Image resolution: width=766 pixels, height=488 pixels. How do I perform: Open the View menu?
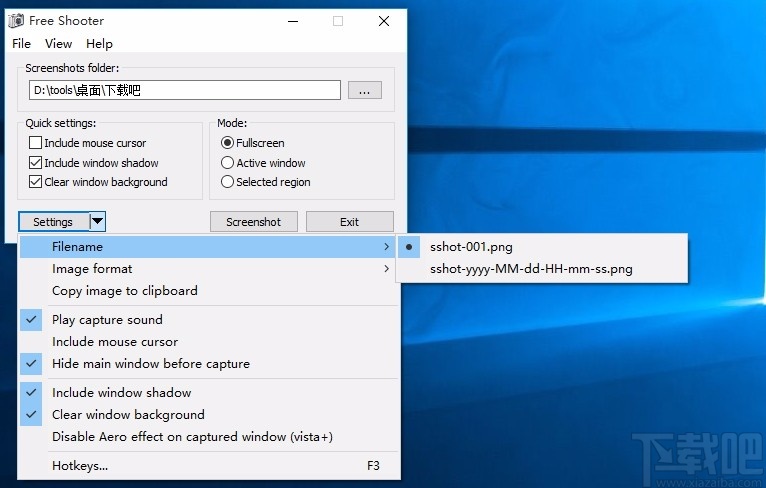(x=59, y=43)
